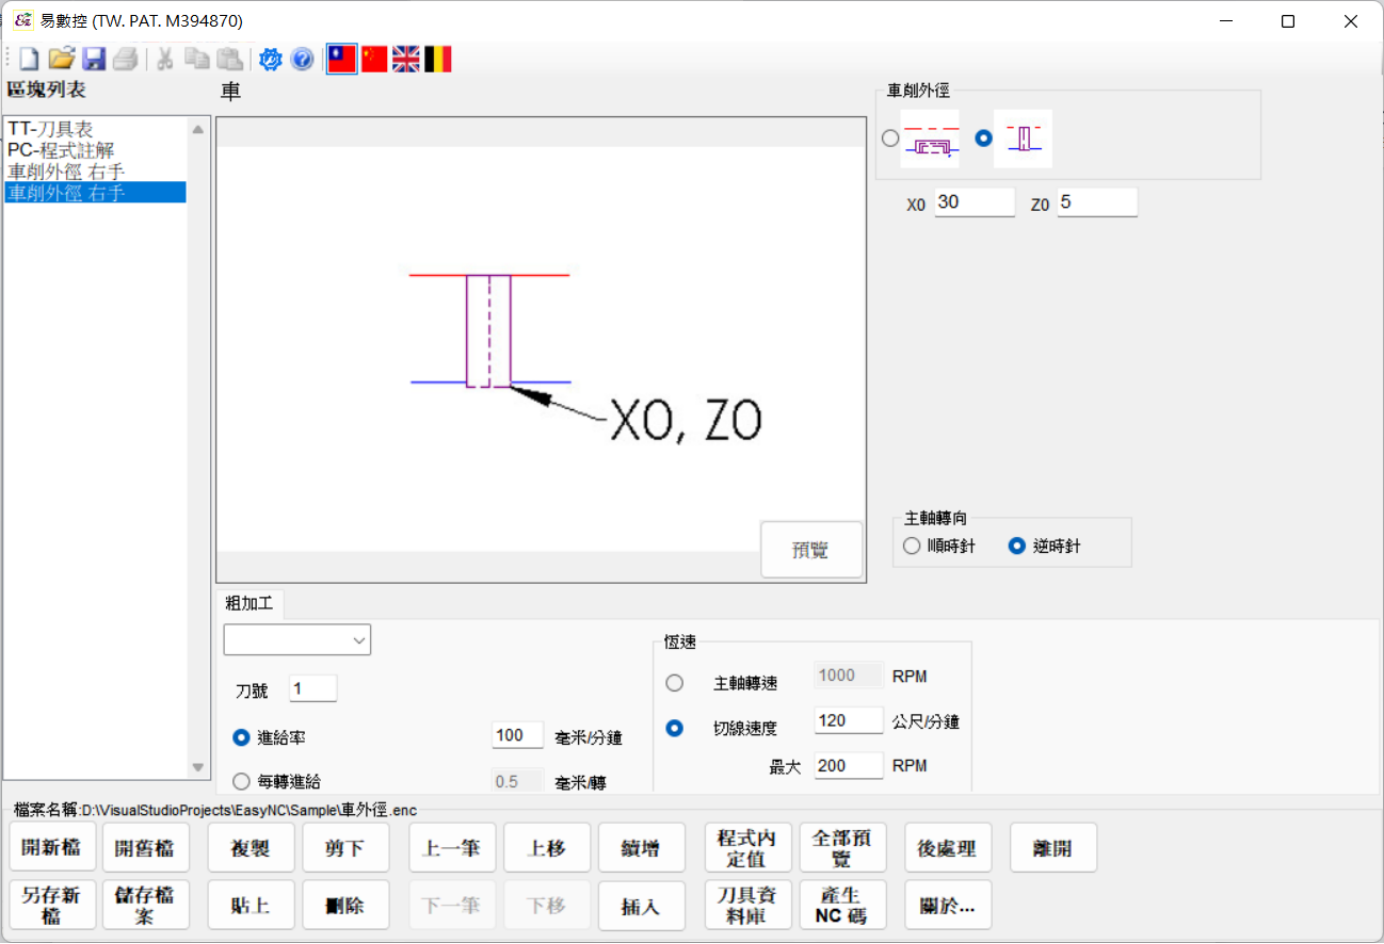Save using the floppy disk icon
The image size is (1384, 944).
pyautogui.click(x=94, y=59)
